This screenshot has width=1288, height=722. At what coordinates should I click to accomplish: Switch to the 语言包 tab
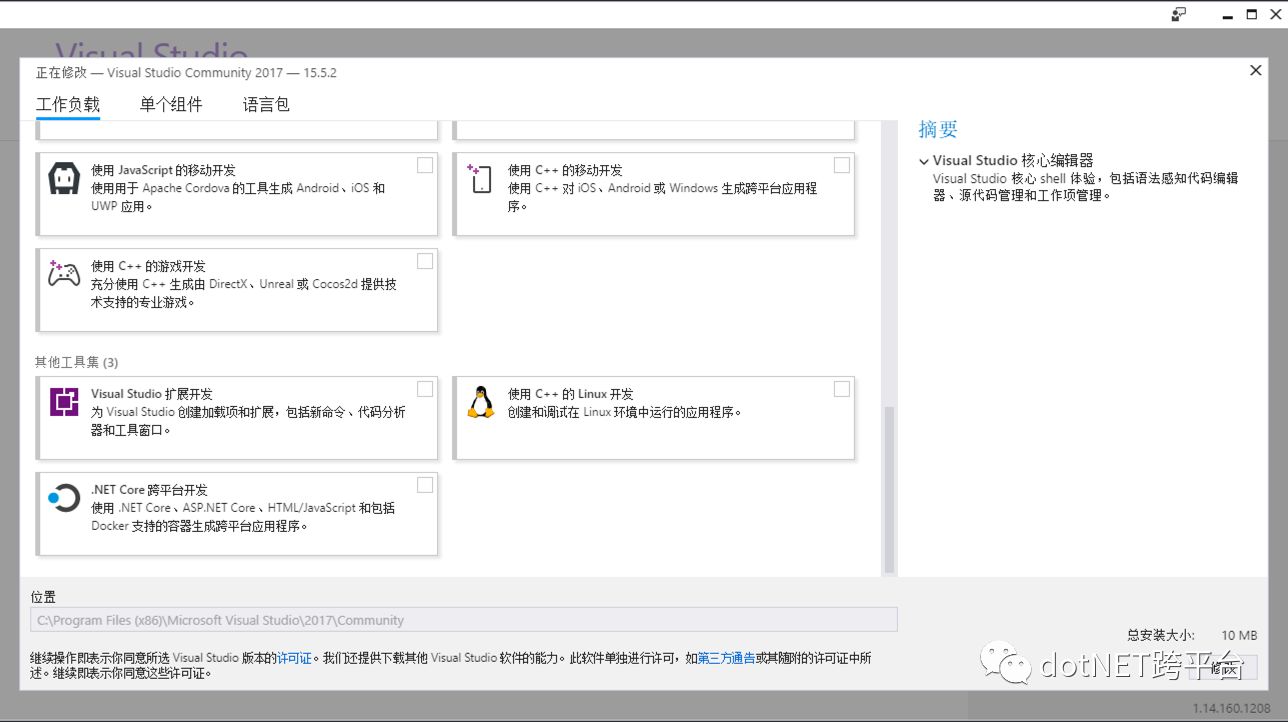coord(266,104)
